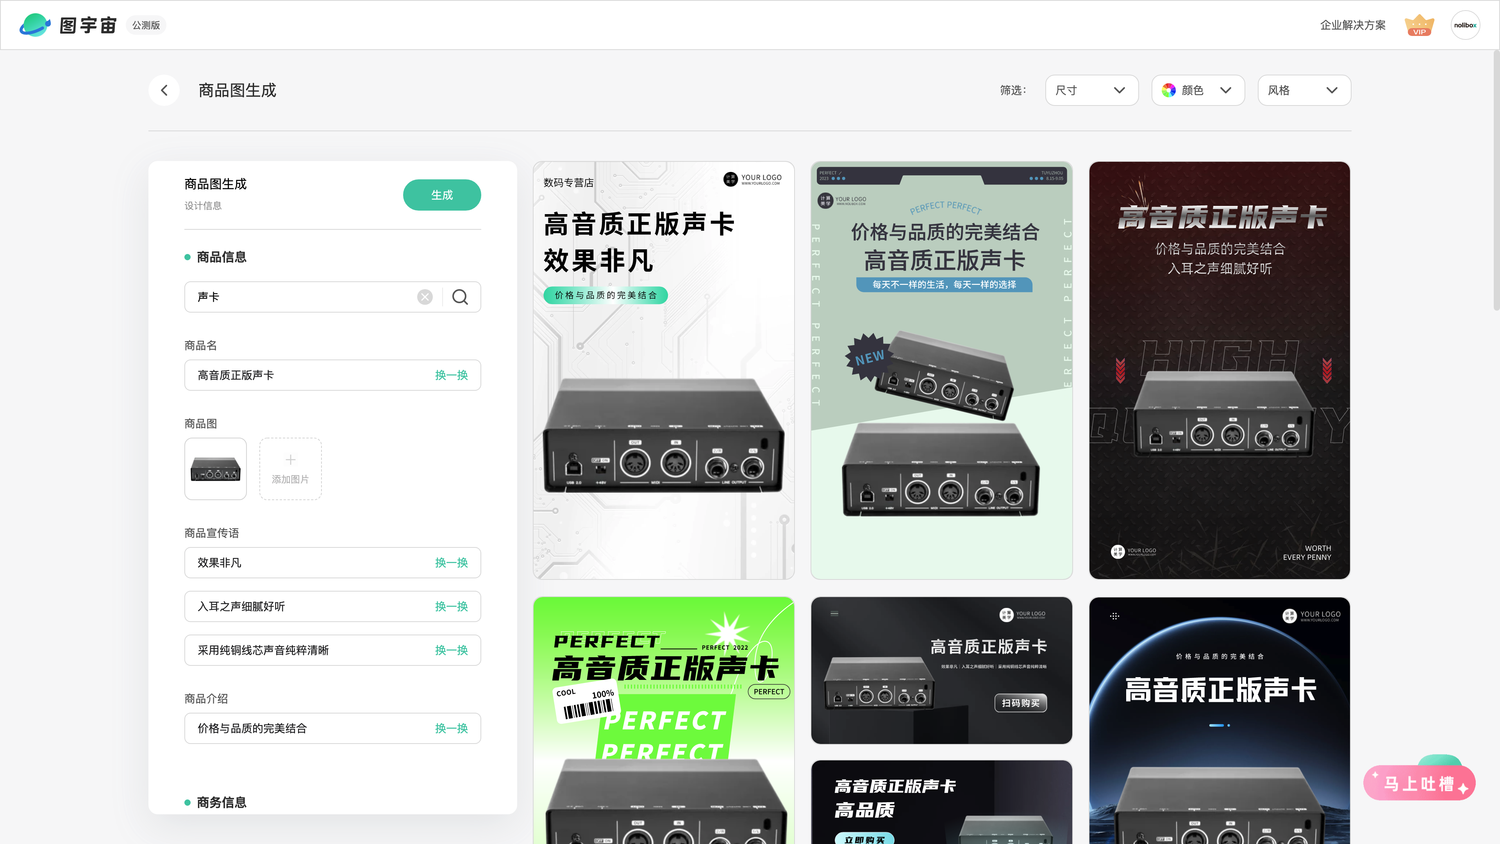Clear the 声卡 search field
This screenshot has width=1500, height=844.
tap(425, 297)
